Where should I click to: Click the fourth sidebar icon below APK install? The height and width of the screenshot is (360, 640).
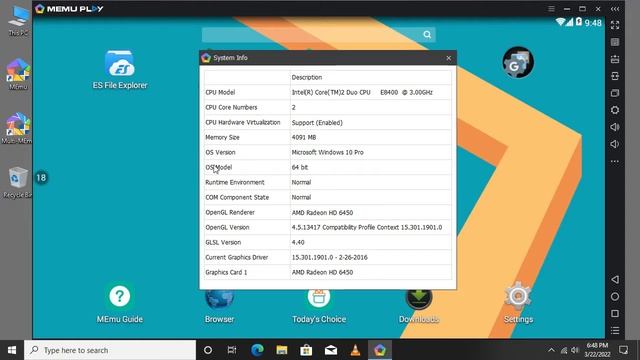coord(615,76)
